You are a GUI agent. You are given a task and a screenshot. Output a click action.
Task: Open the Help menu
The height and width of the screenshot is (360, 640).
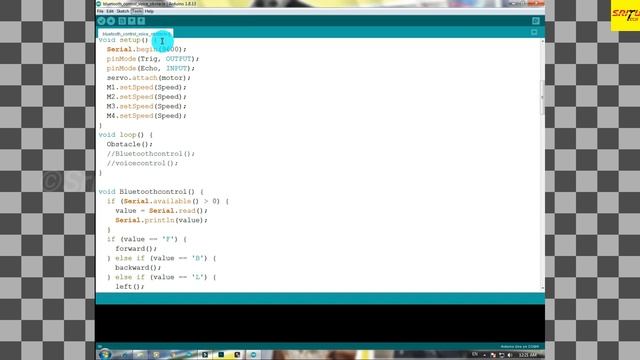pos(149,11)
